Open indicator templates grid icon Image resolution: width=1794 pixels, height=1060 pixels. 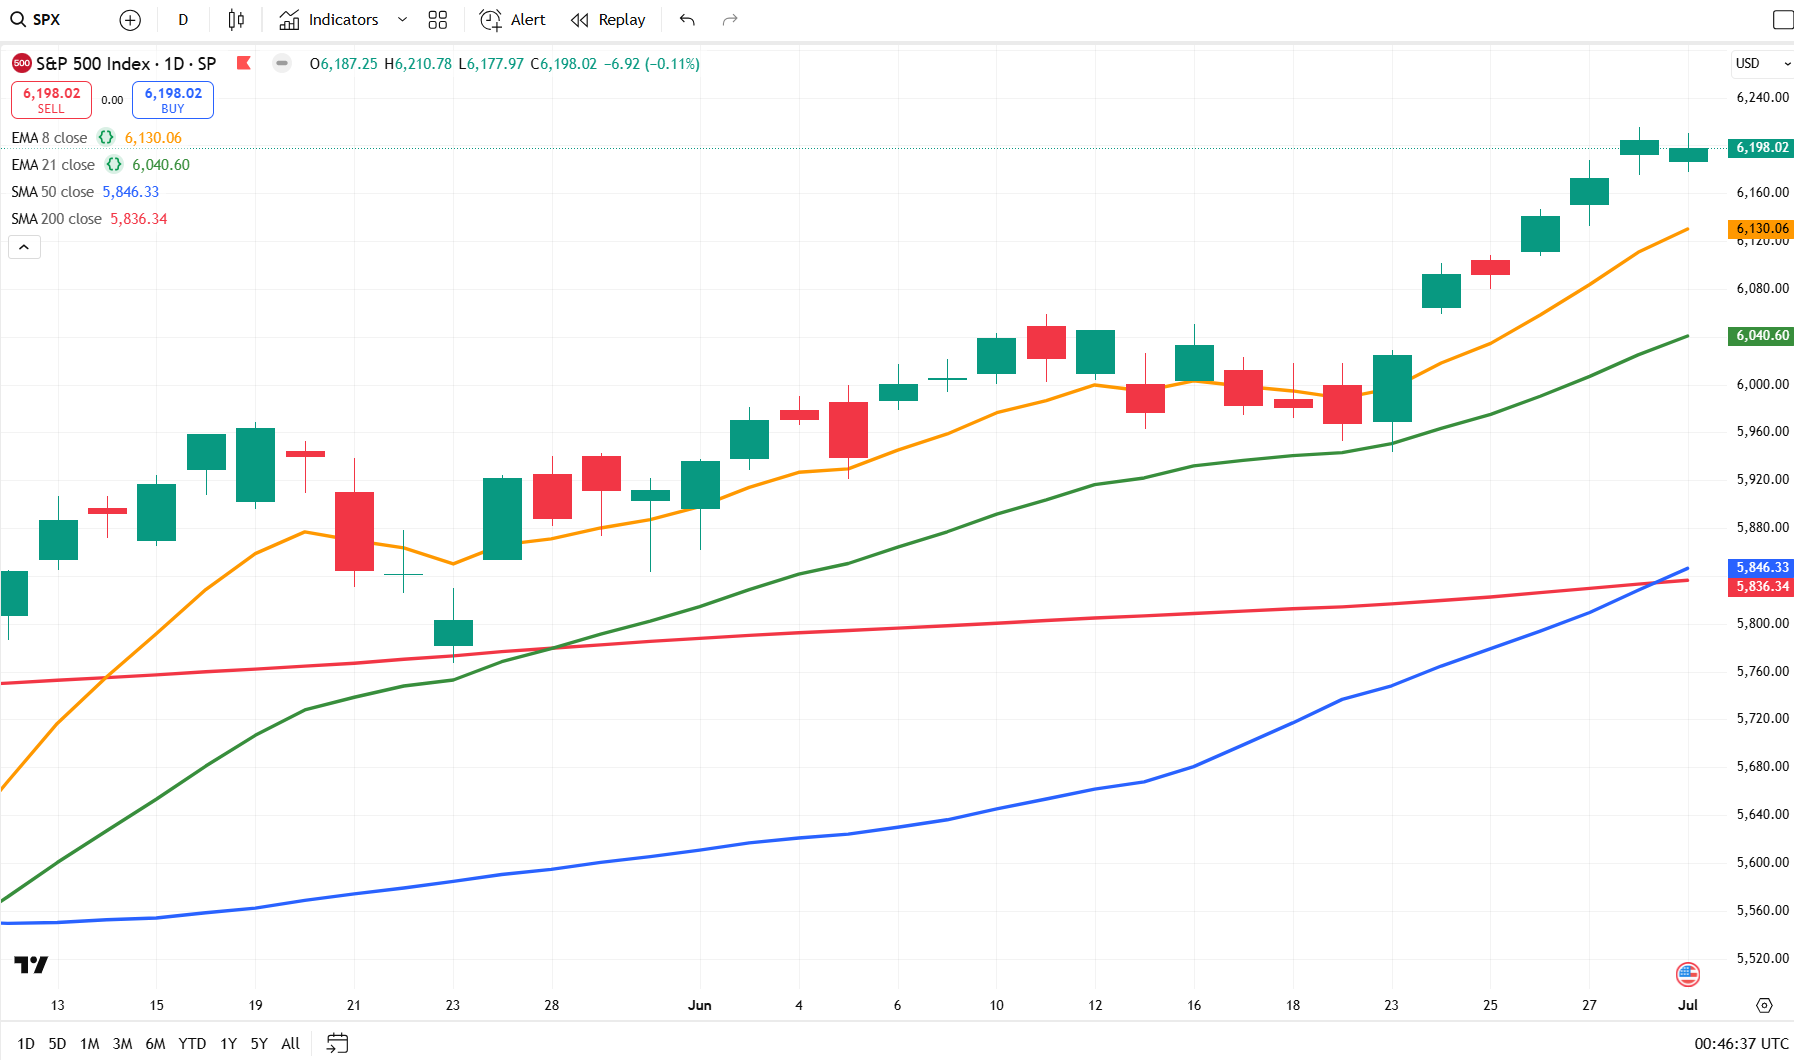(438, 20)
